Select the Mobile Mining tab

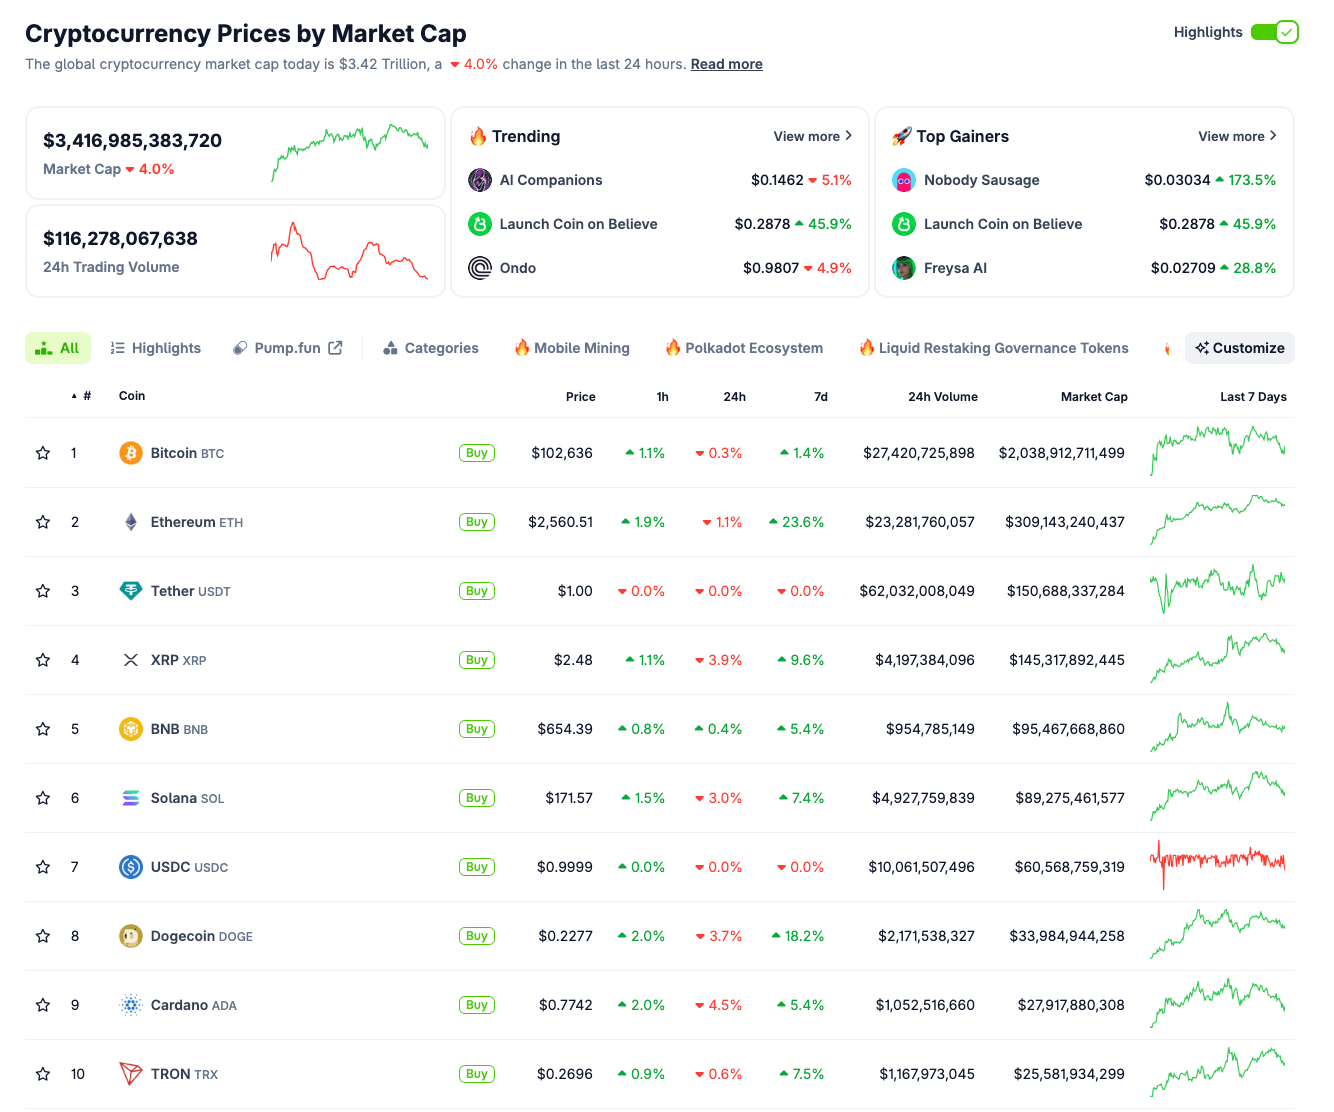[572, 348]
